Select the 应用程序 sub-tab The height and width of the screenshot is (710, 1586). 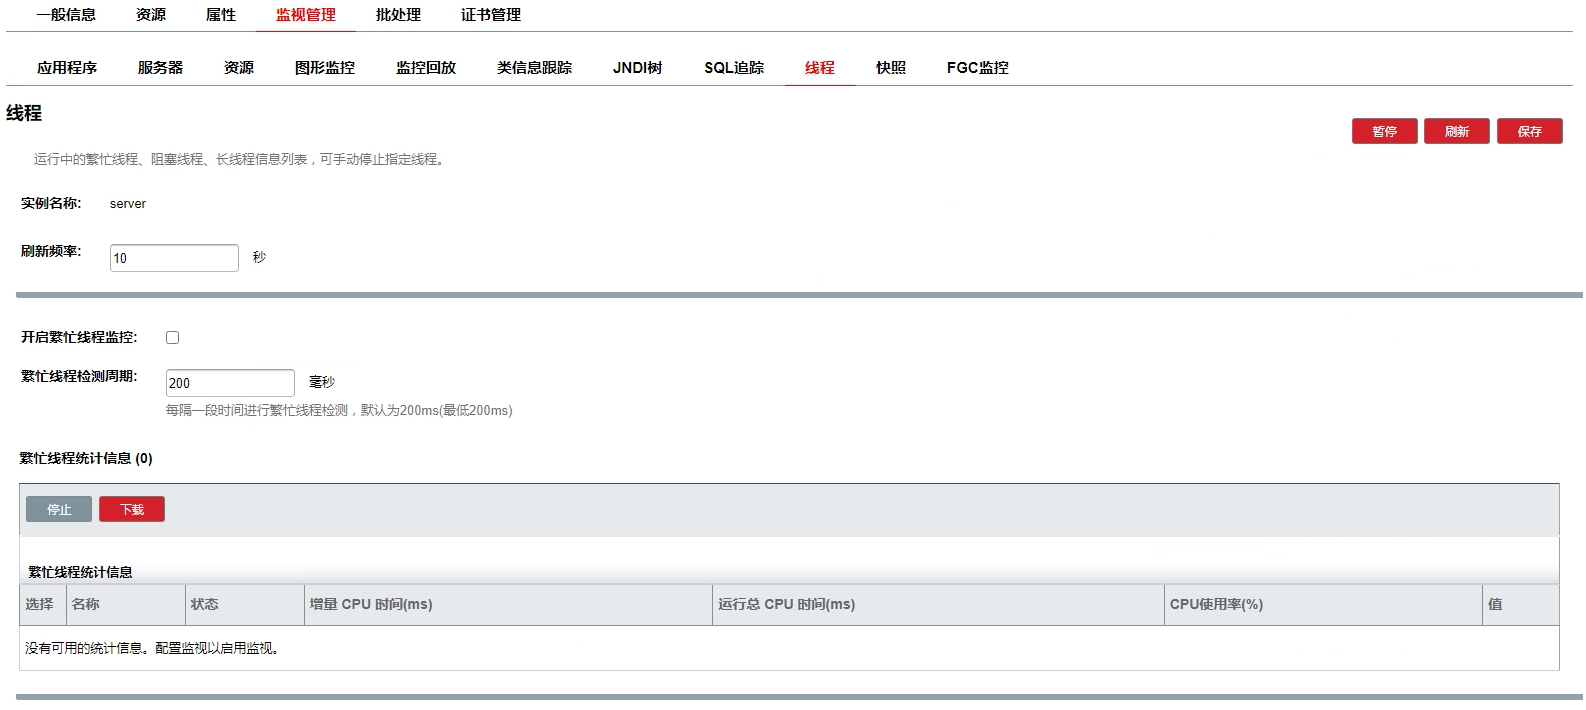67,68
